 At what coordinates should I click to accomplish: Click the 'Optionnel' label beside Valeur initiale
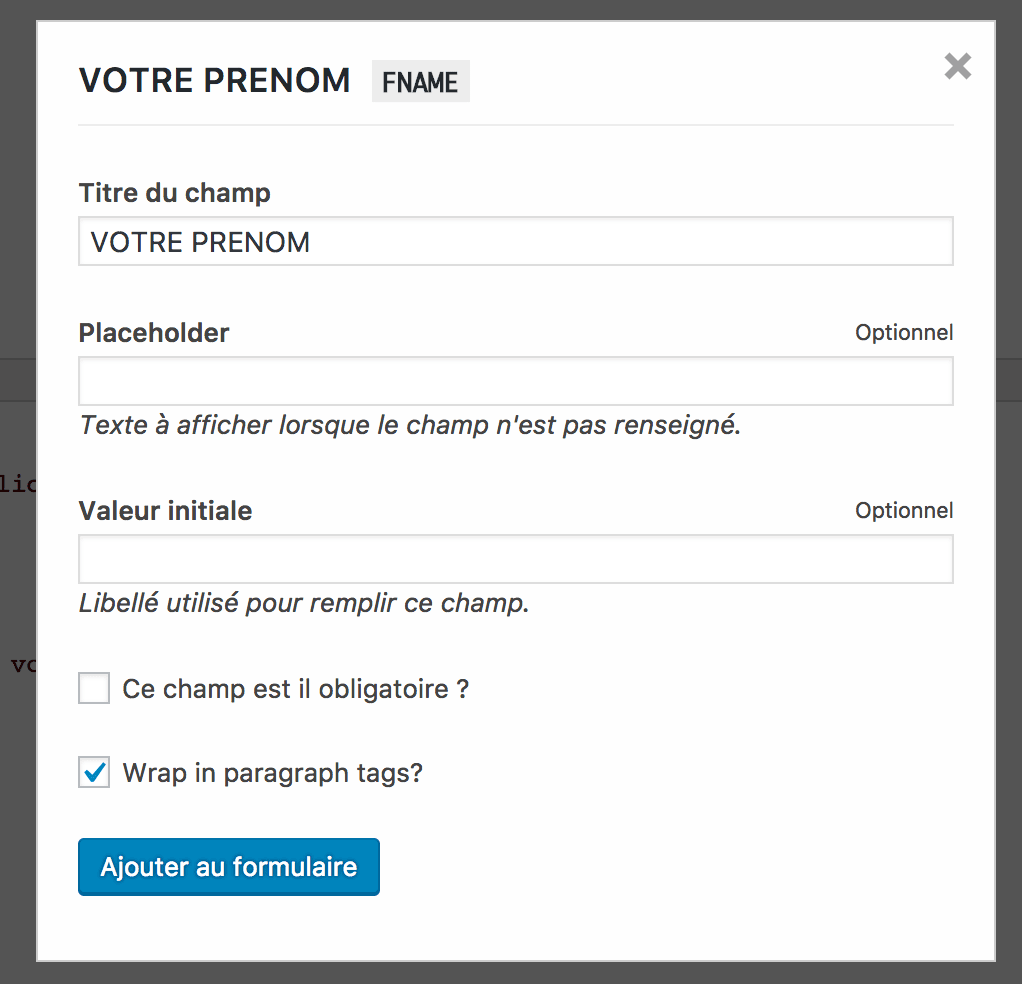(903, 510)
